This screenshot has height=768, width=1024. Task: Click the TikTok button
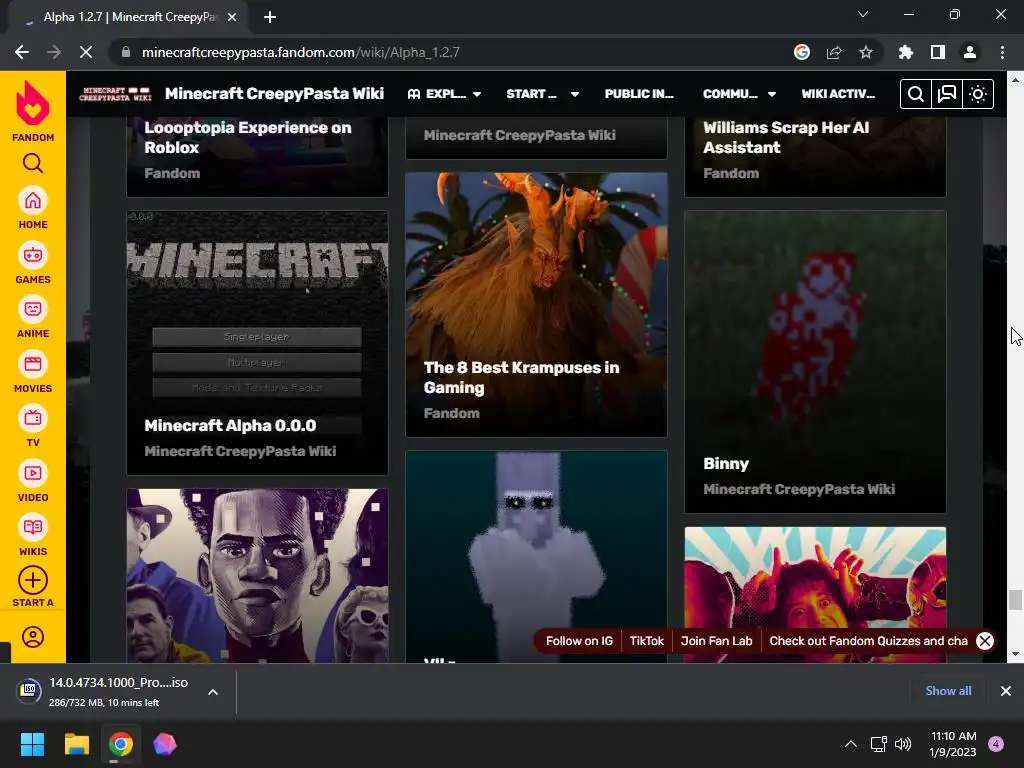[647, 641]
